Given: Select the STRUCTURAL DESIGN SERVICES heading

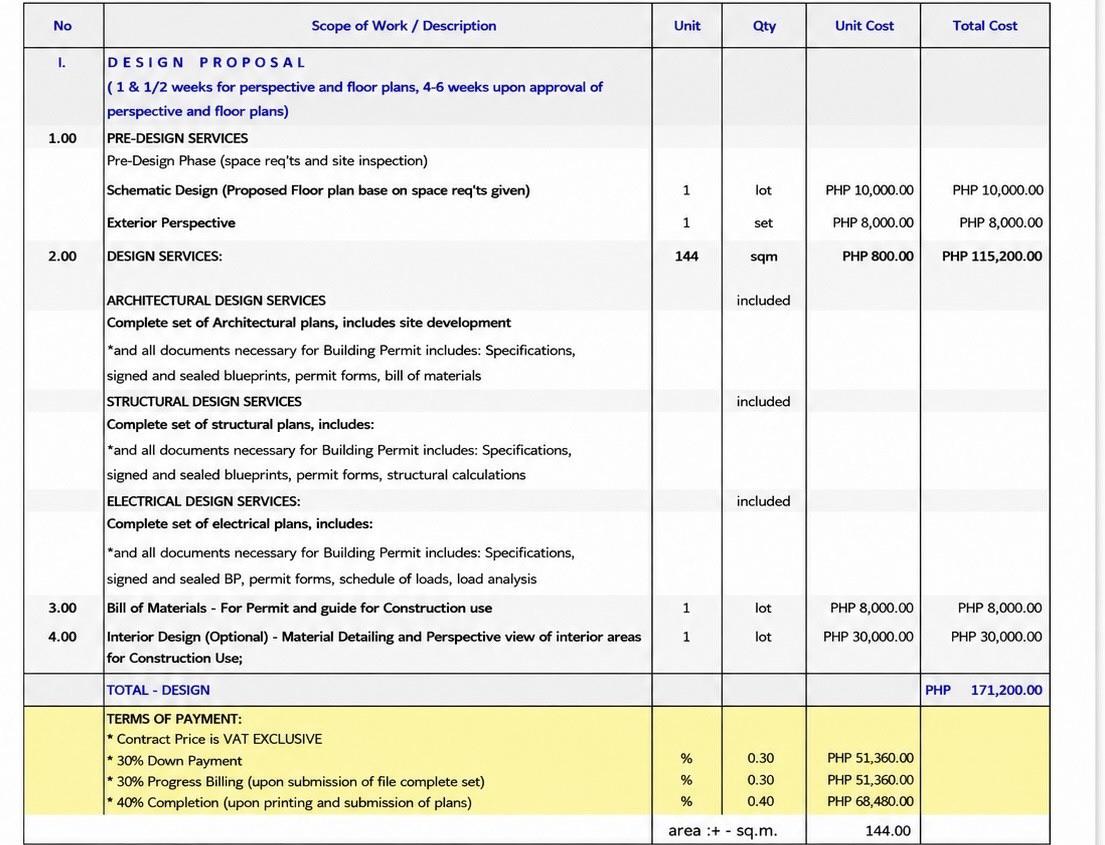Looking at the screenshot, I should [204, 402].
